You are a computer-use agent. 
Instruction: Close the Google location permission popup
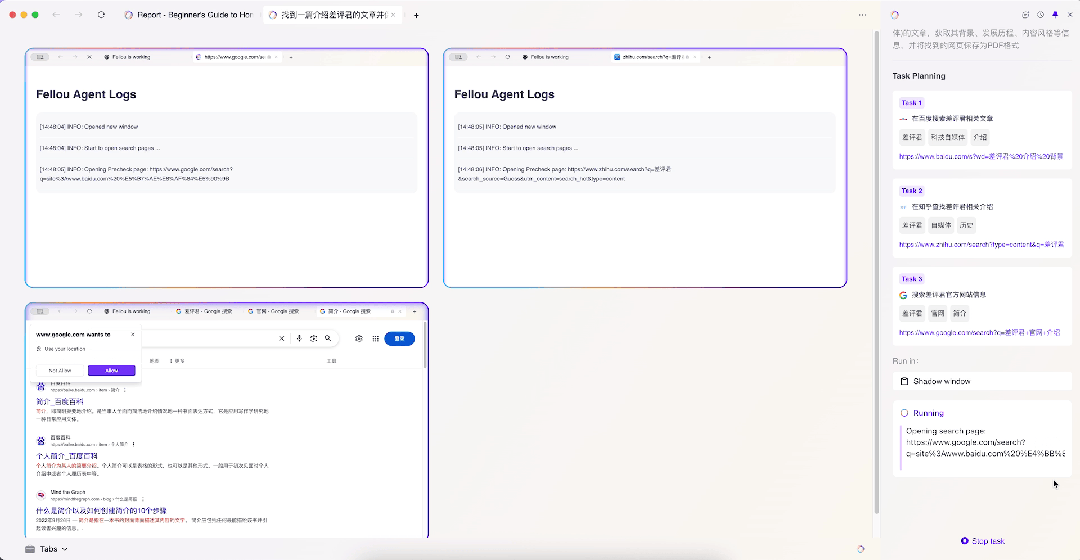[133, 334]
